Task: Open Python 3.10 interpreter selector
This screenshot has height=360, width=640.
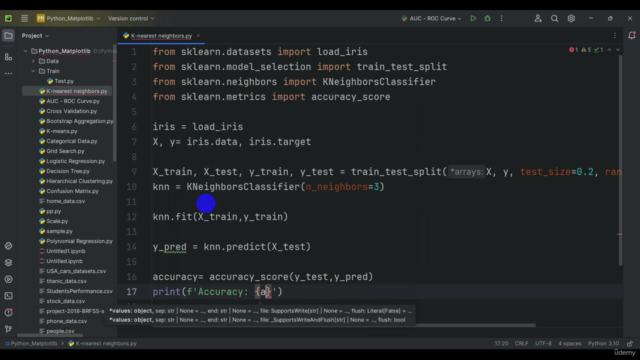Action: click(x=603, y=344)
